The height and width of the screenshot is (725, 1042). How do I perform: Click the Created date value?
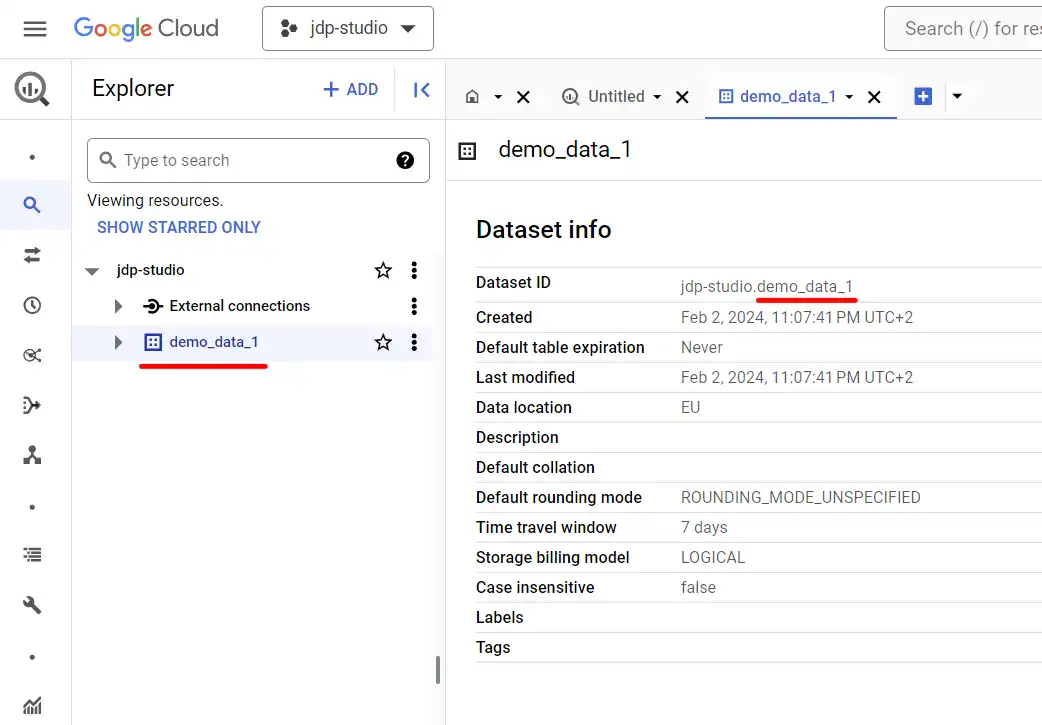pos(797,318)
